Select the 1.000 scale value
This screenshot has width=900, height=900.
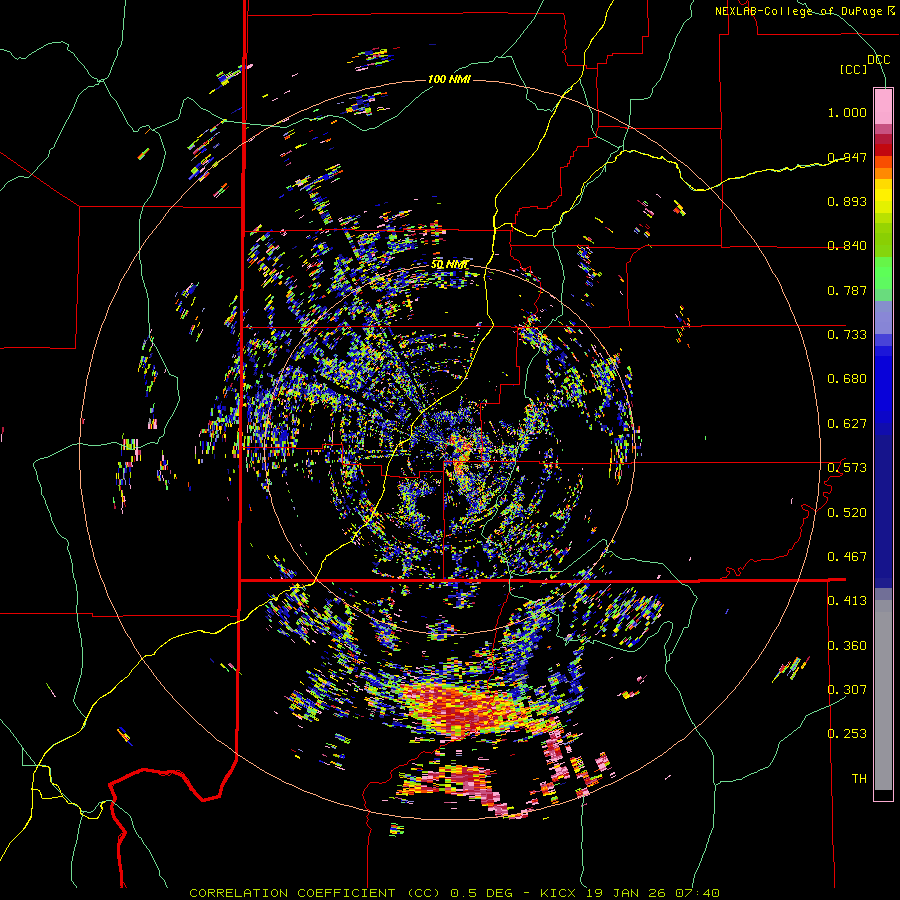pos(847,112)
